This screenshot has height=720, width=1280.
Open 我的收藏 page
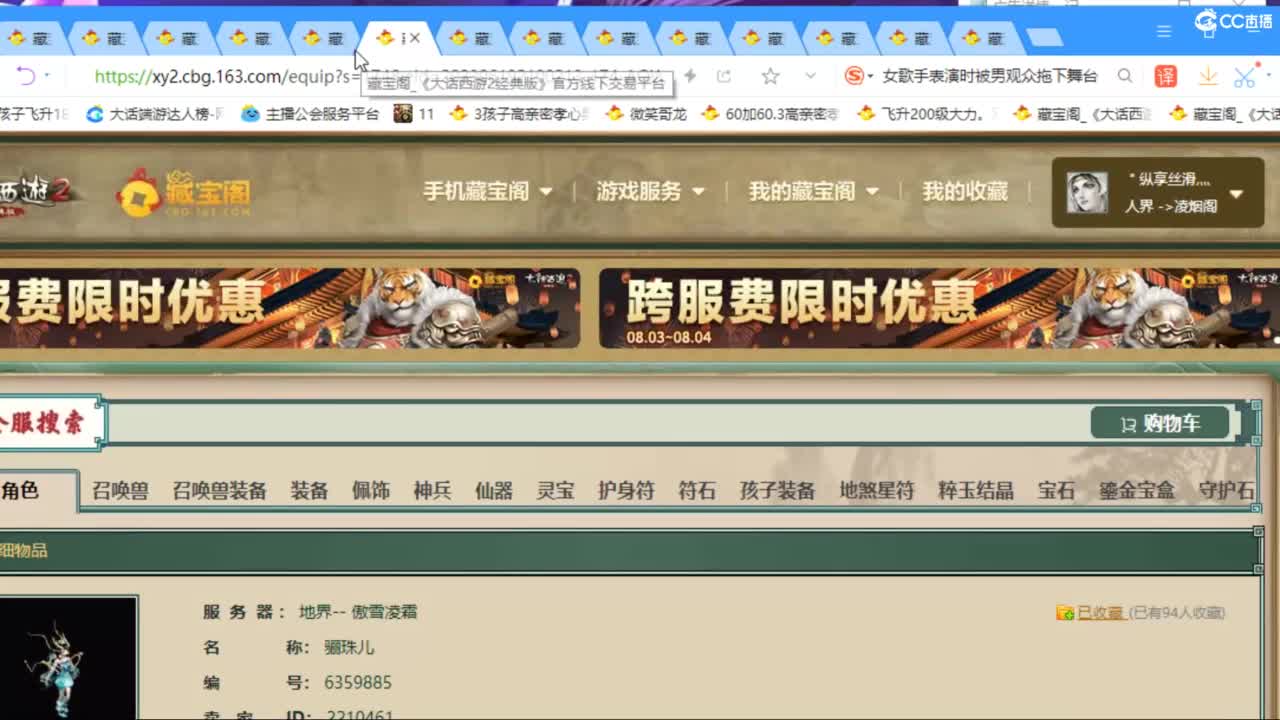[964, 190]
